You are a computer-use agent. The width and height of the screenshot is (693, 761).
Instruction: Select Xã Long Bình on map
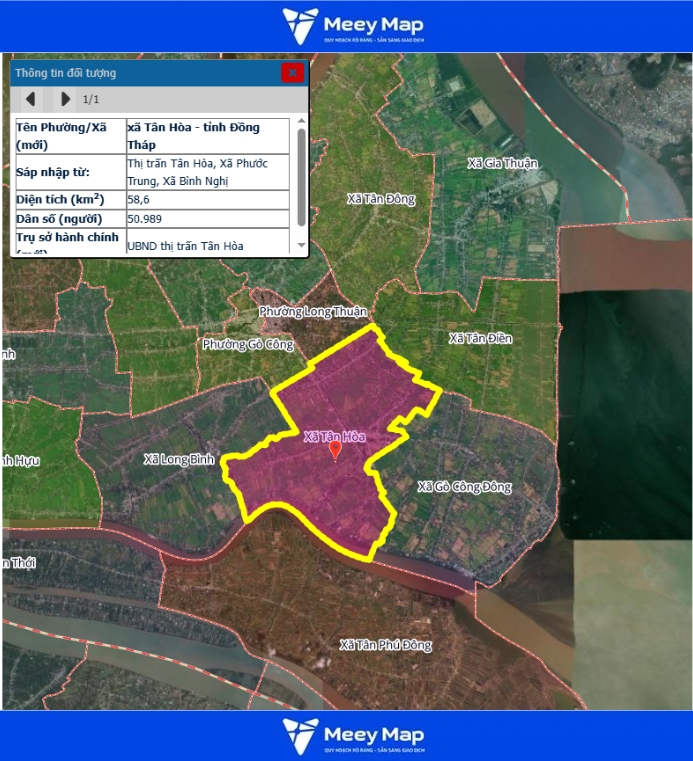179,459
